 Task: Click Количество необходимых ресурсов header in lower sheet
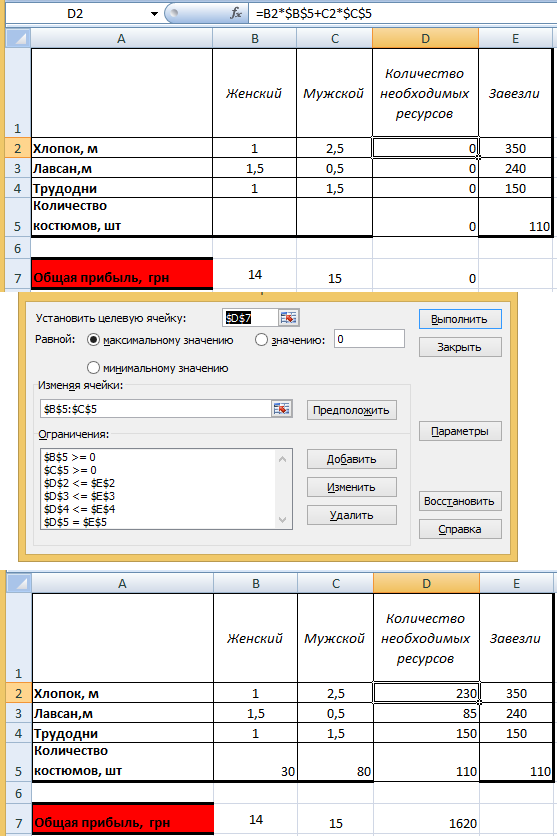point(426,638)
